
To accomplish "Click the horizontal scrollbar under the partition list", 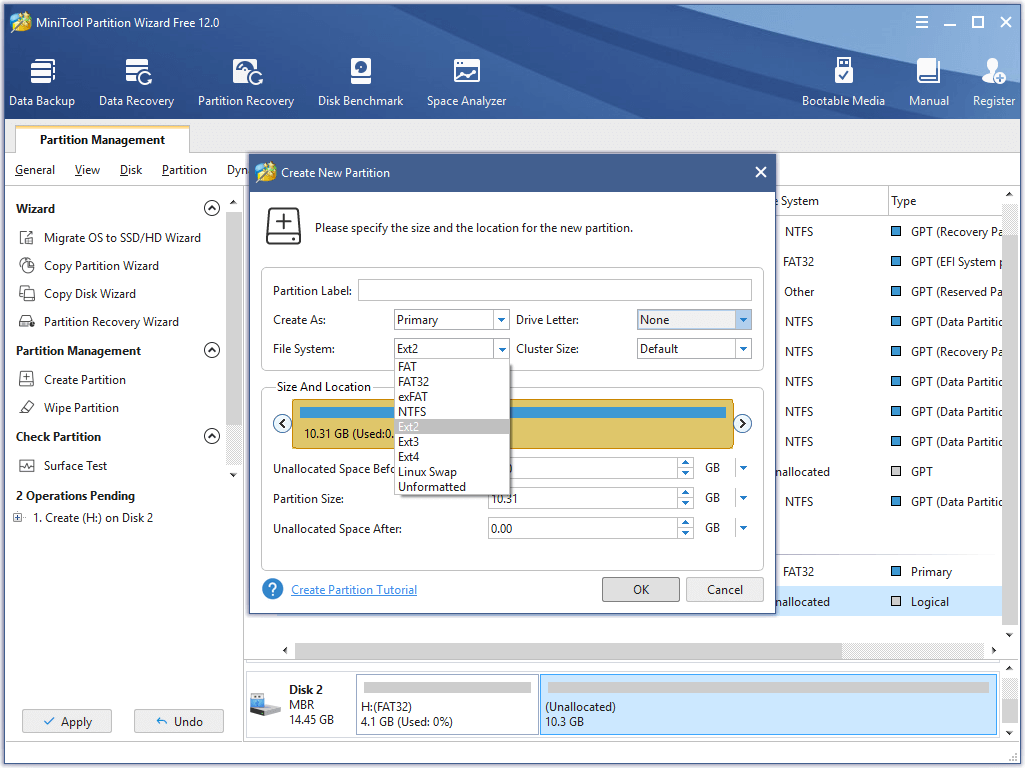I will (568, 650).
